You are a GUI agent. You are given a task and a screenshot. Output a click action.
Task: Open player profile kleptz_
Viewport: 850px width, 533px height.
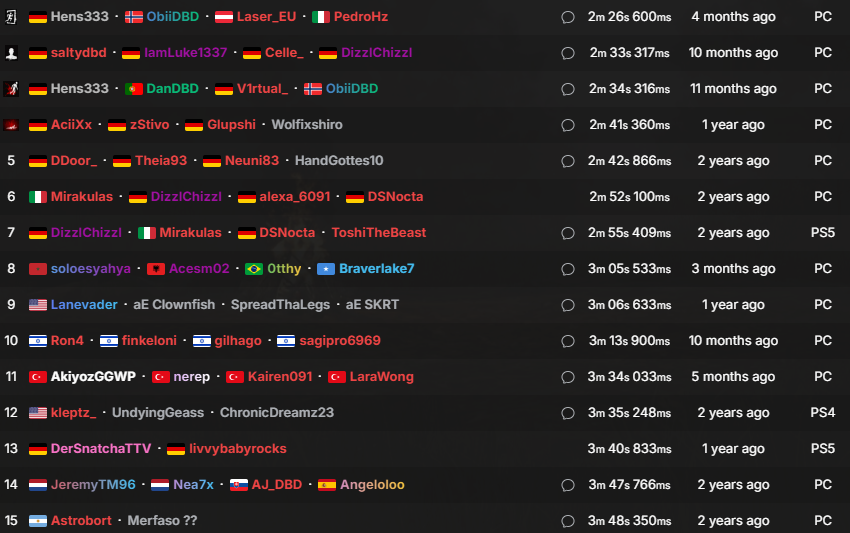(x=73, y=413)
